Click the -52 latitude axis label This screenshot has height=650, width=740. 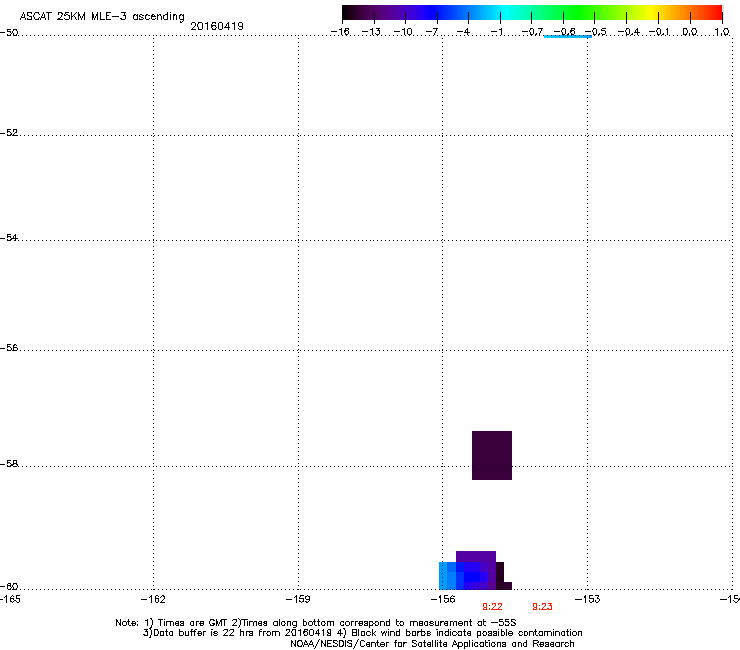tap(9, 133)
